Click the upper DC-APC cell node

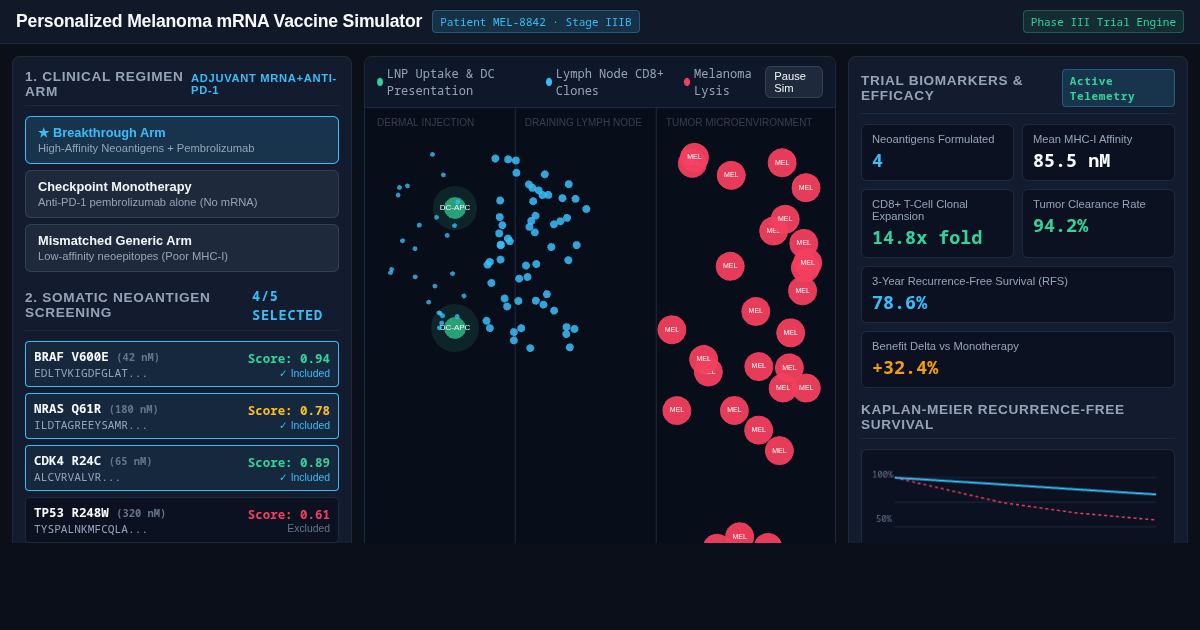pyautogui.click(x=455, y=207)
